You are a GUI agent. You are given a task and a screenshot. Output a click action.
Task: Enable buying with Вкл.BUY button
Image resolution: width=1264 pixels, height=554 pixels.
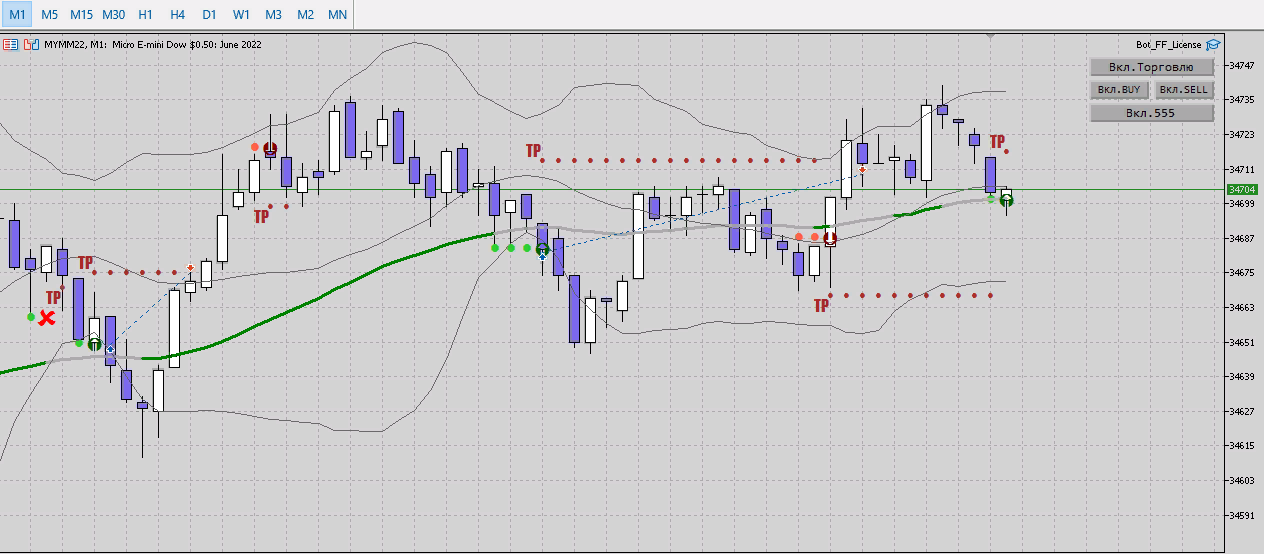pos(1119,90)
